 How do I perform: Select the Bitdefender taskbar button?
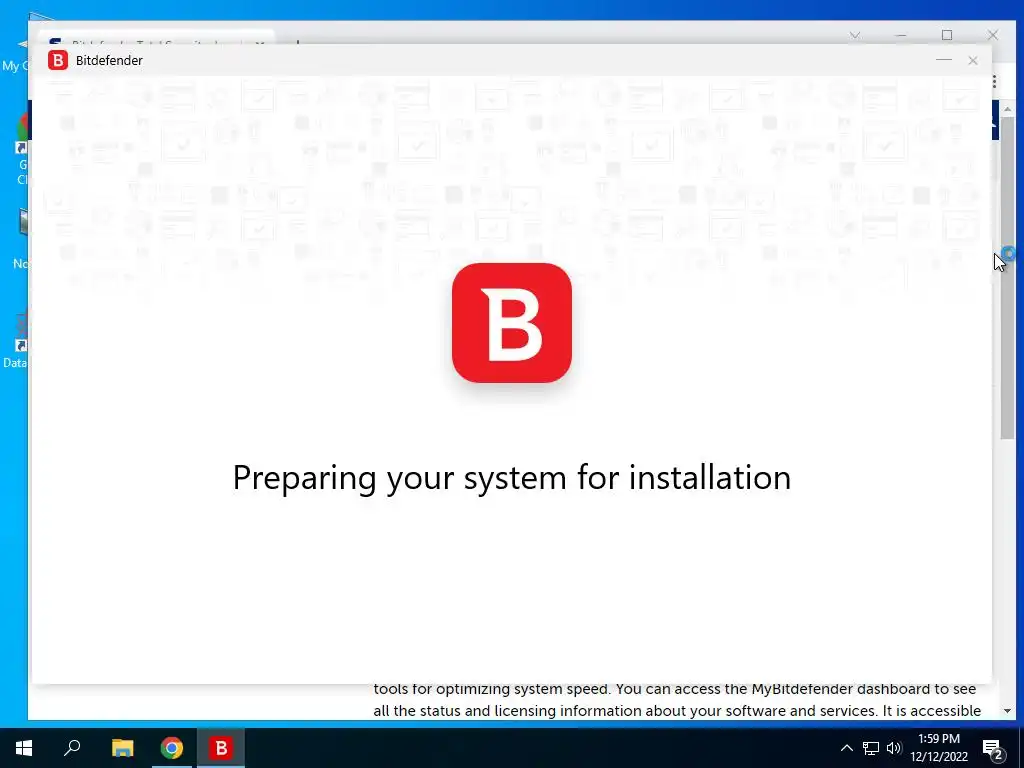221,748
